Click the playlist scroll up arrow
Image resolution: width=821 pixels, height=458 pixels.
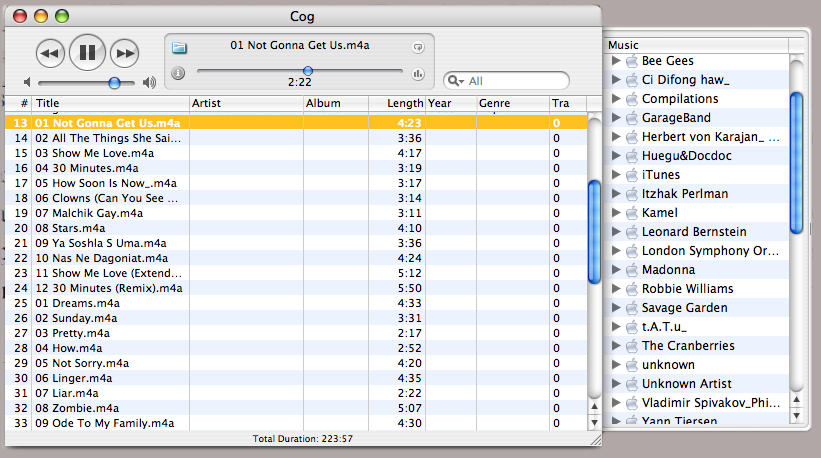click(x=594, y=406)
